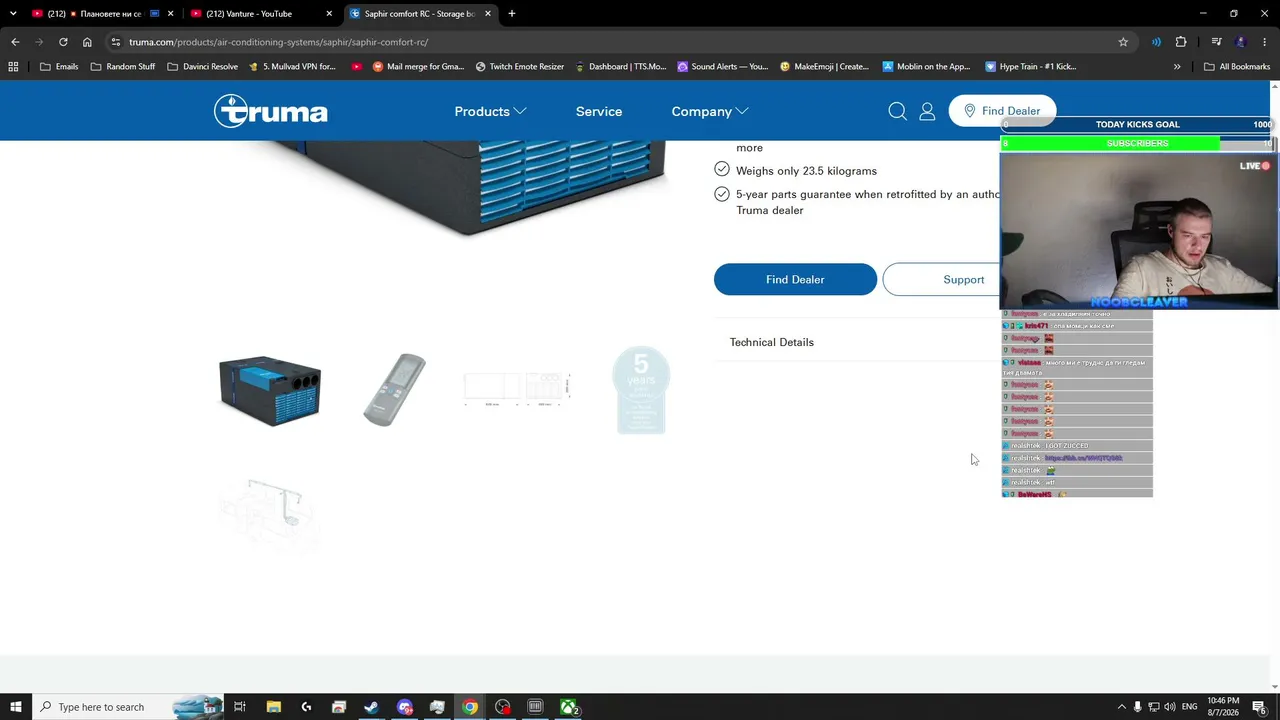Open the Xbox app on the taskbar
The image size is (1280, 720).
pos(568,707)
